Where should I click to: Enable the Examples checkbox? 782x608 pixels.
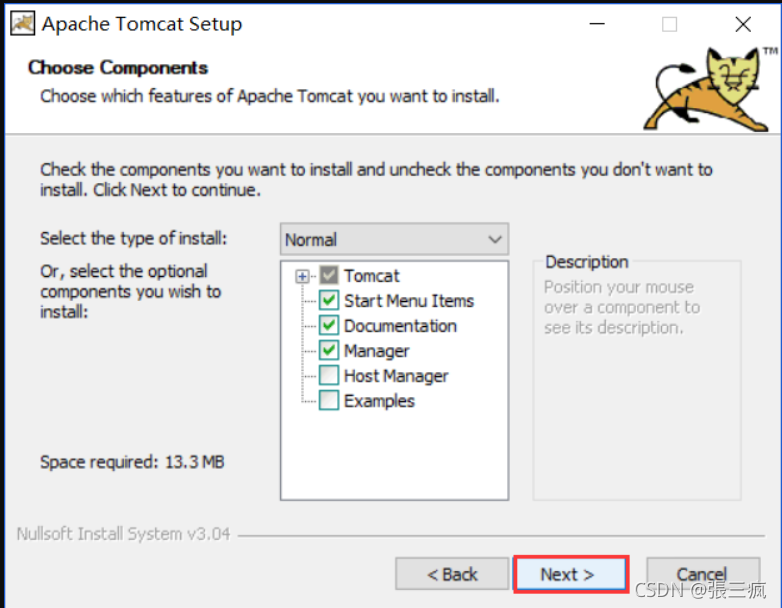329,400
